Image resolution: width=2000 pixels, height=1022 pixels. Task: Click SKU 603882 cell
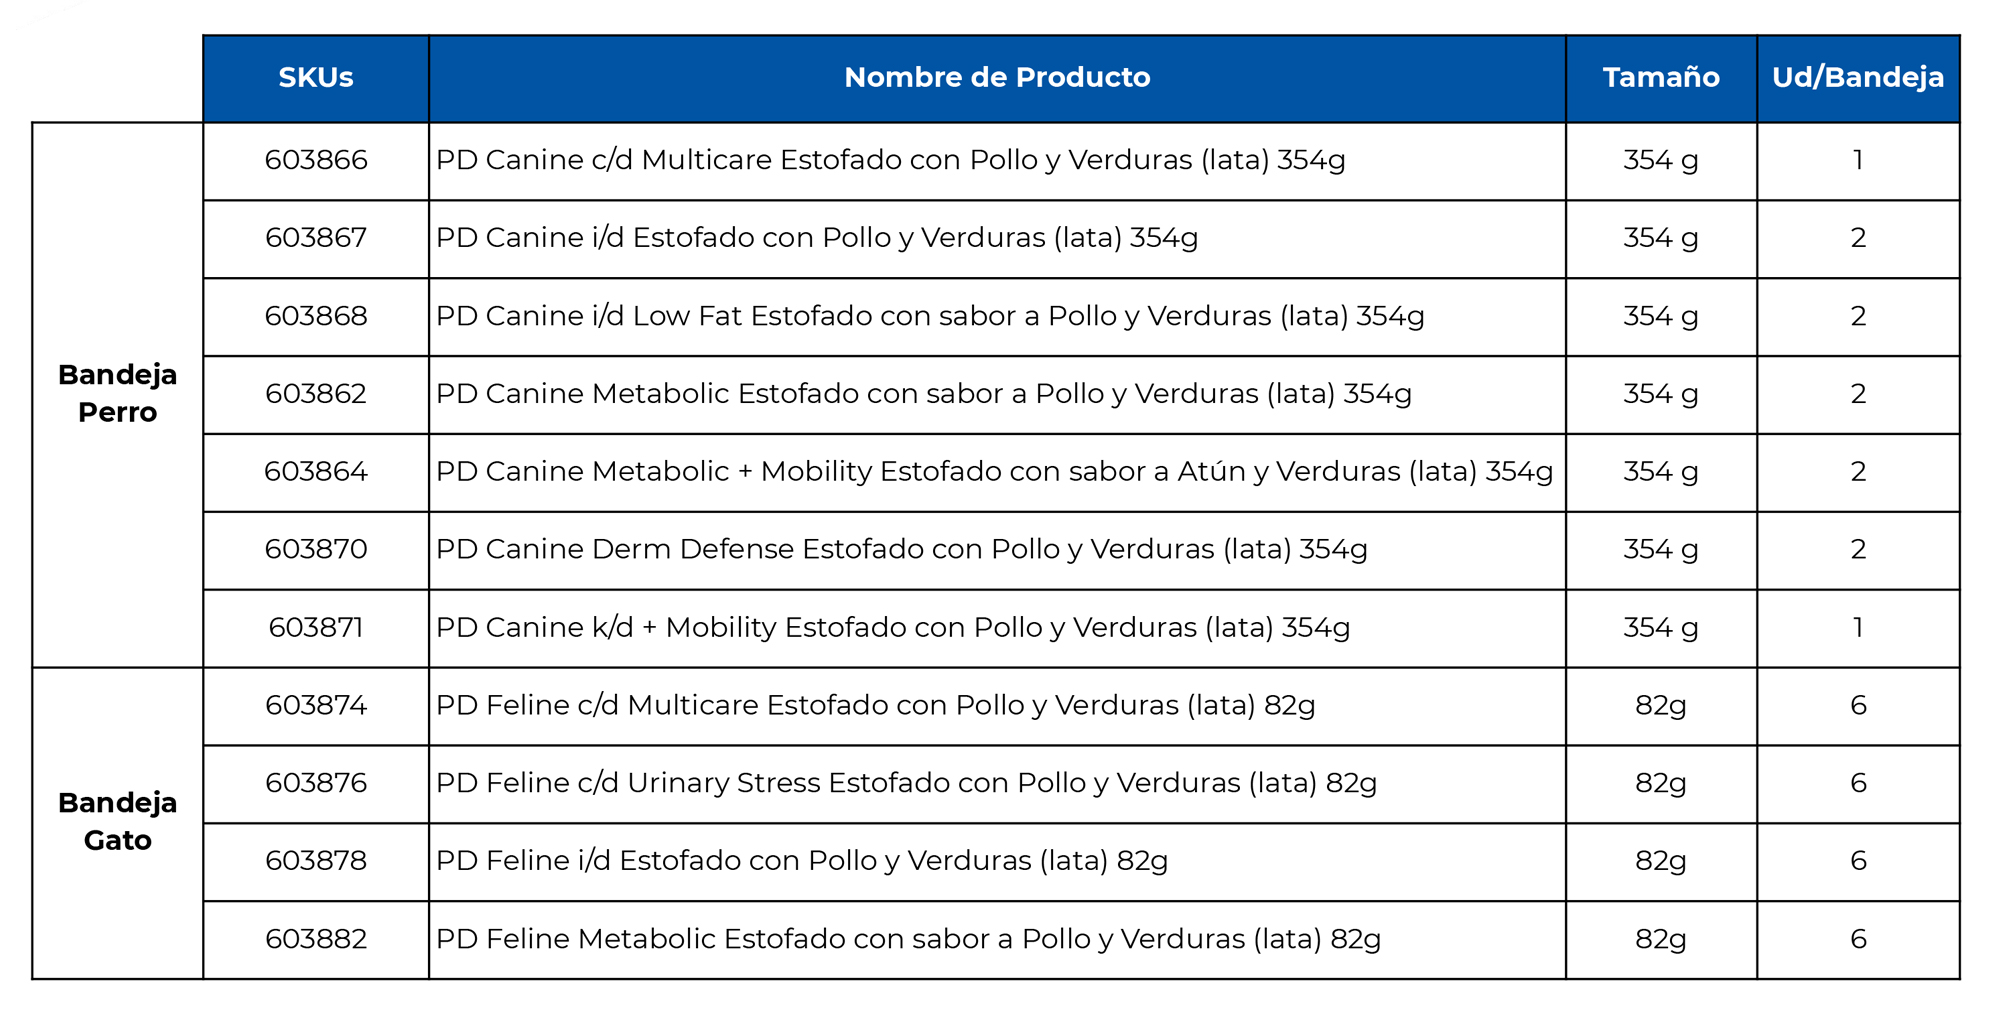316,939
